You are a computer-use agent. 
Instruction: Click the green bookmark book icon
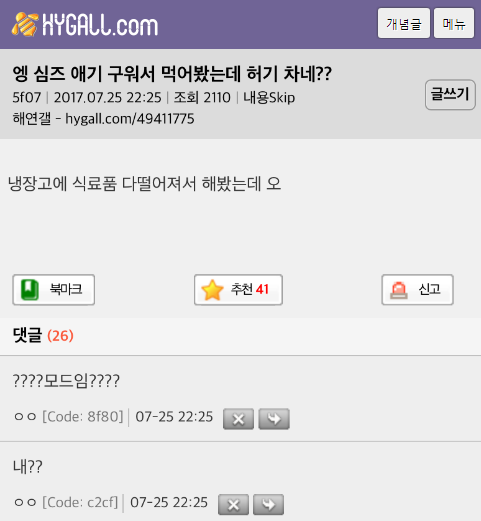[x=30, y=290]
